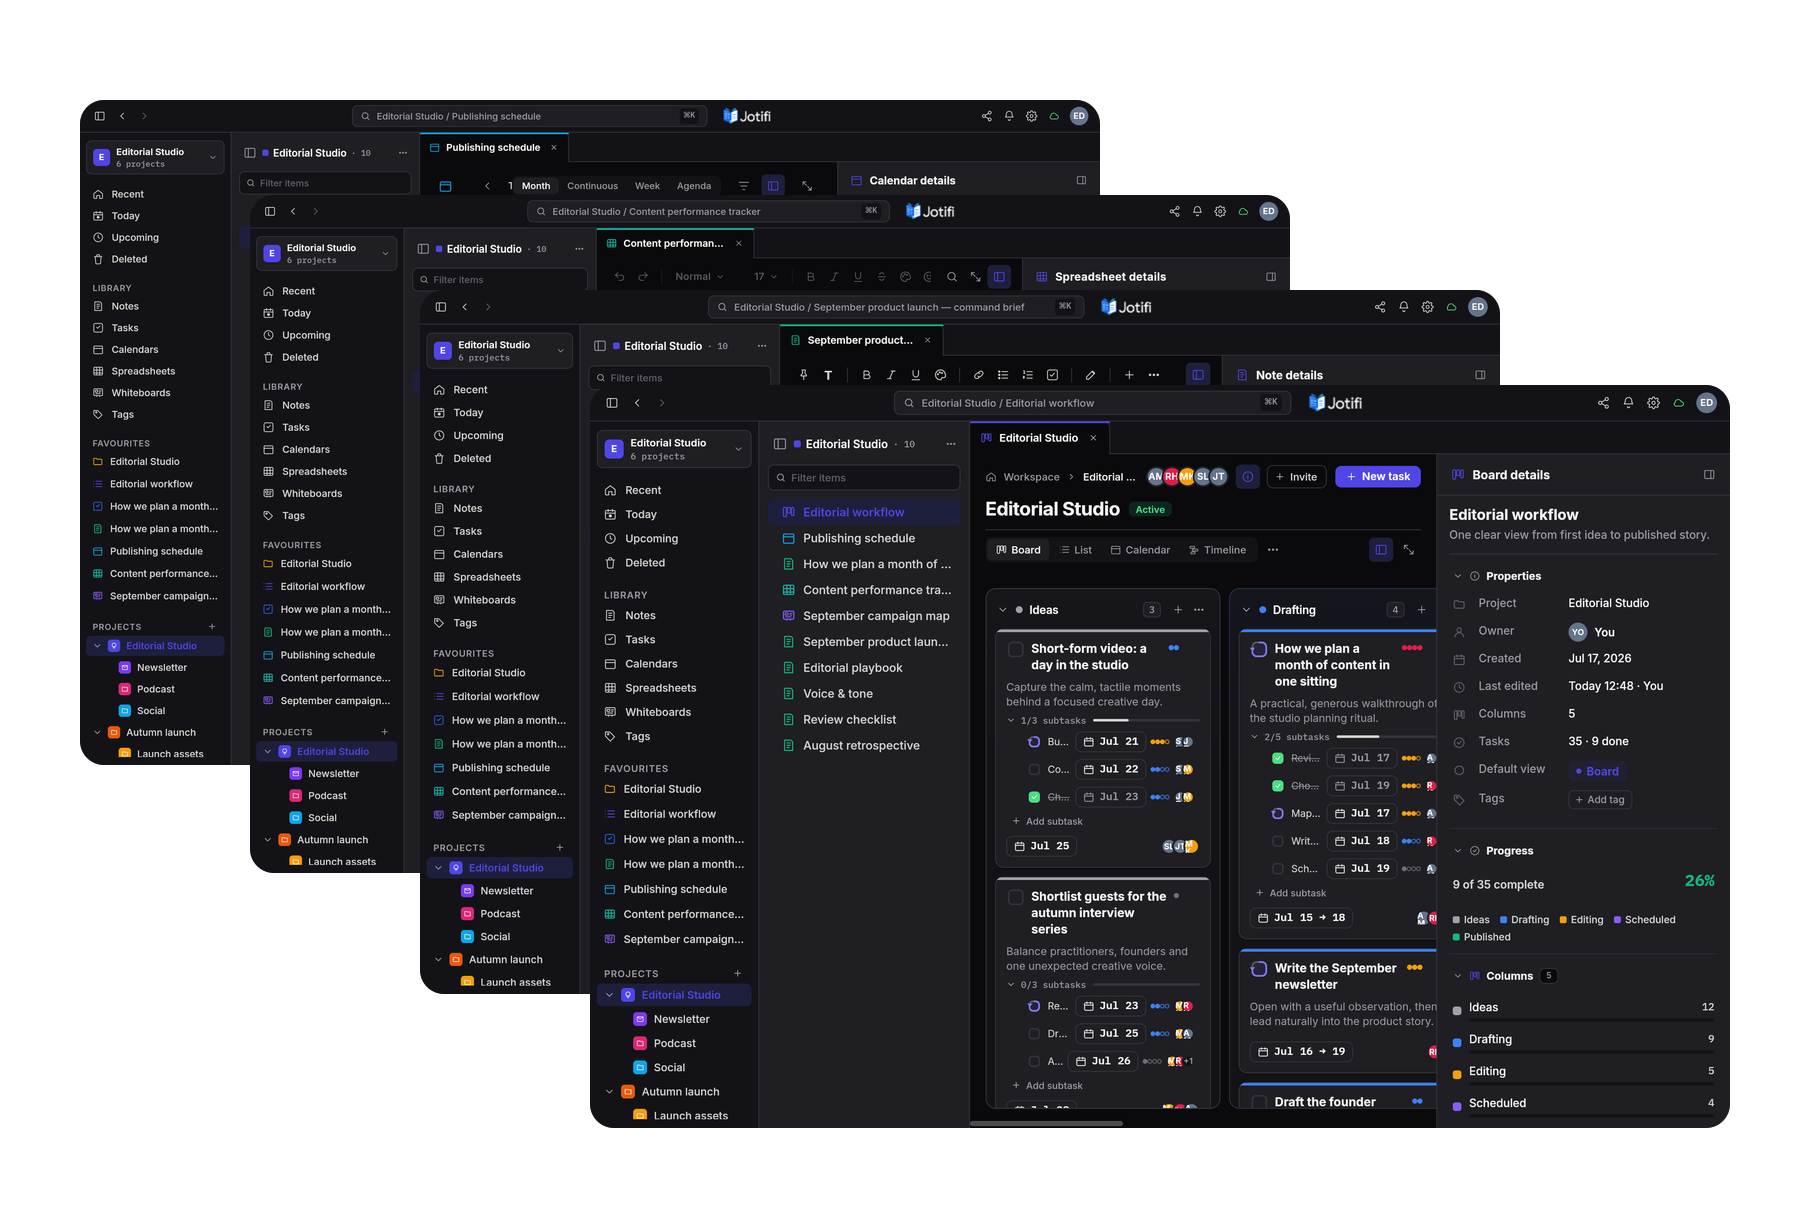
Task: Open Editorial Studio workspace dropdown in front window
Action: point(674,449)
